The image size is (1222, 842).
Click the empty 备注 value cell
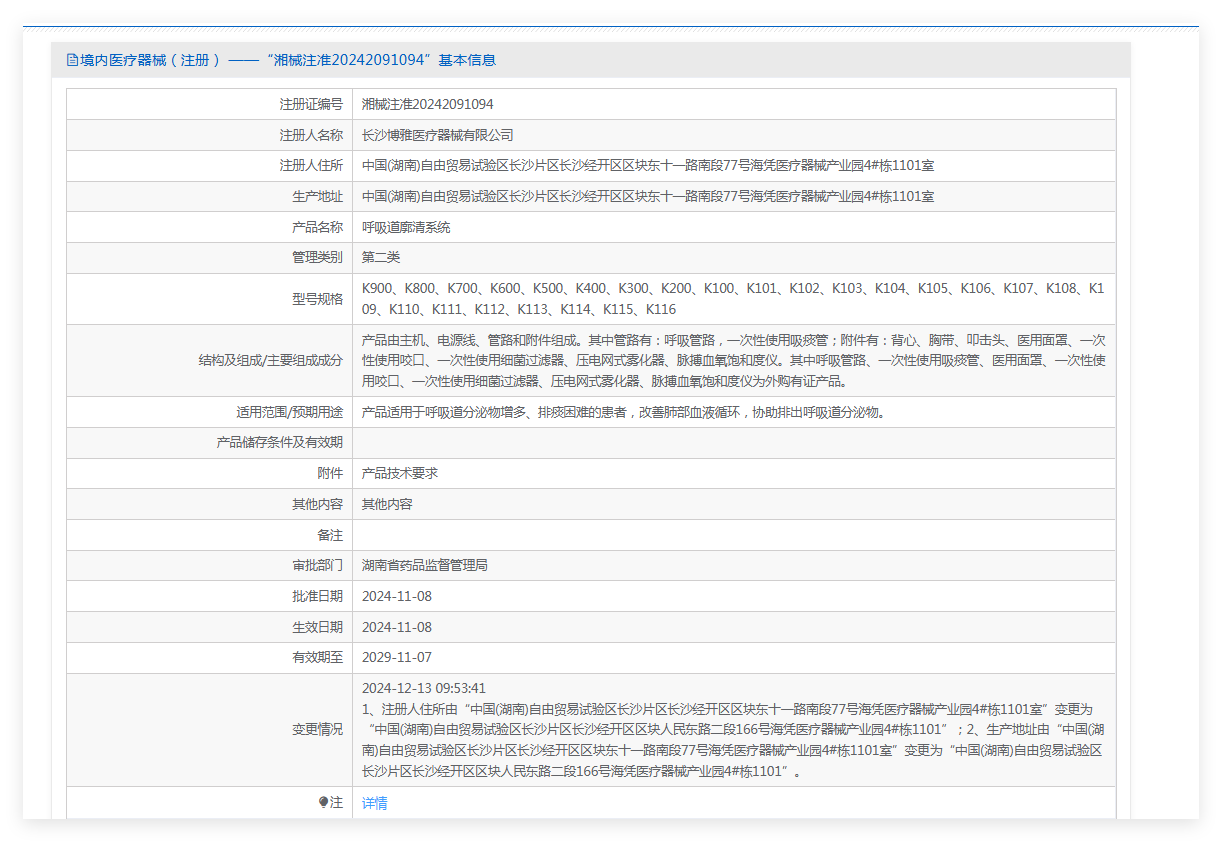coord(733,535)
